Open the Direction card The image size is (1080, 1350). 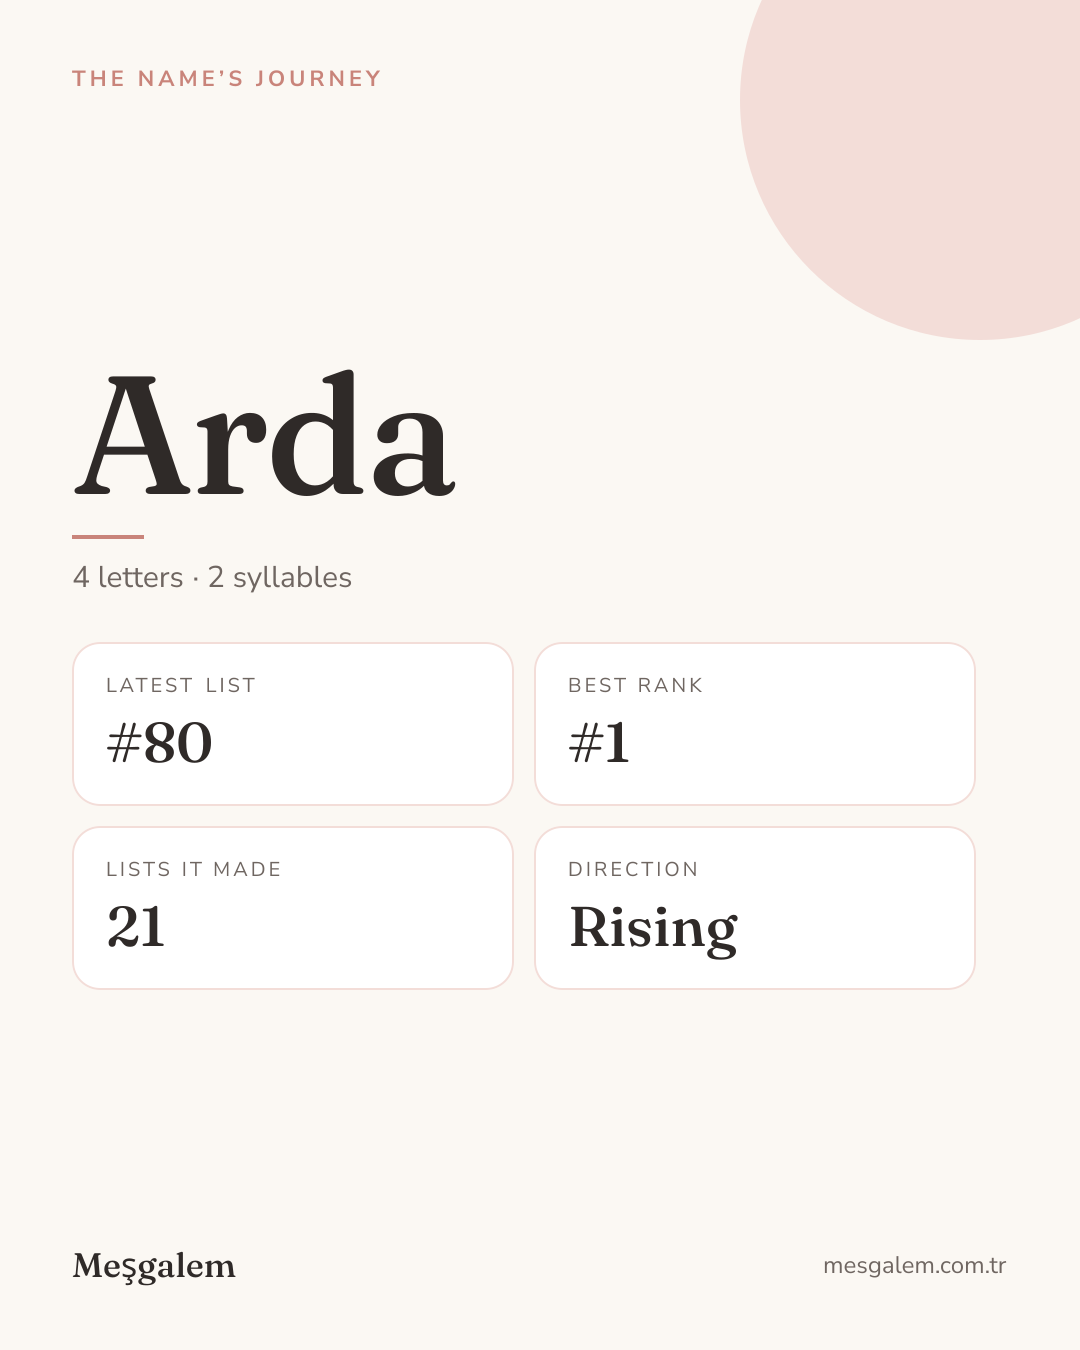[x=755, y=908]
